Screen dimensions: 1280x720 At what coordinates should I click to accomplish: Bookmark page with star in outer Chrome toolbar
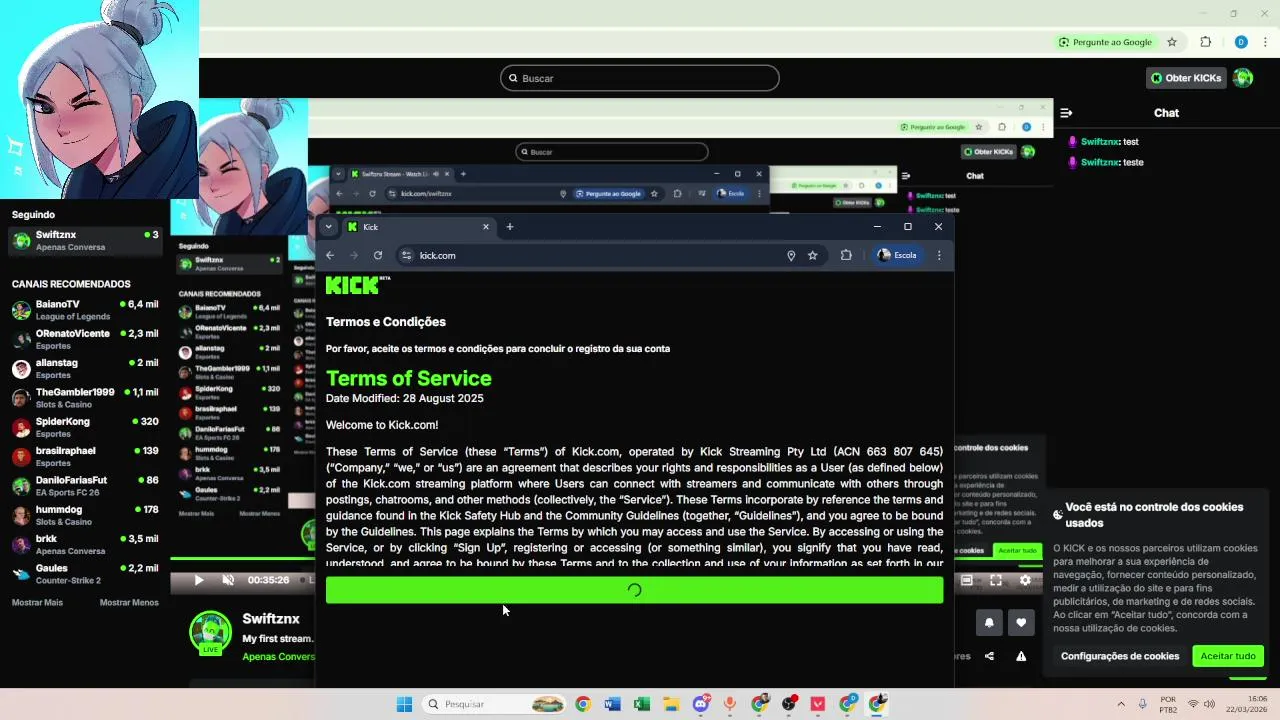(1172, 42)
